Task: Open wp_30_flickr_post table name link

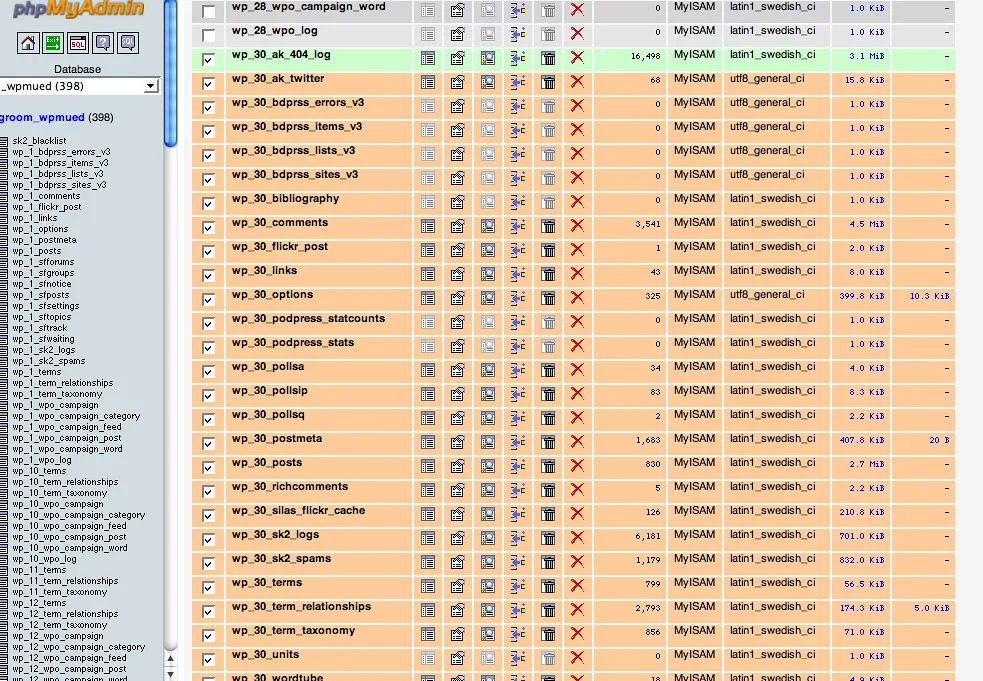Action: point(279,247)
